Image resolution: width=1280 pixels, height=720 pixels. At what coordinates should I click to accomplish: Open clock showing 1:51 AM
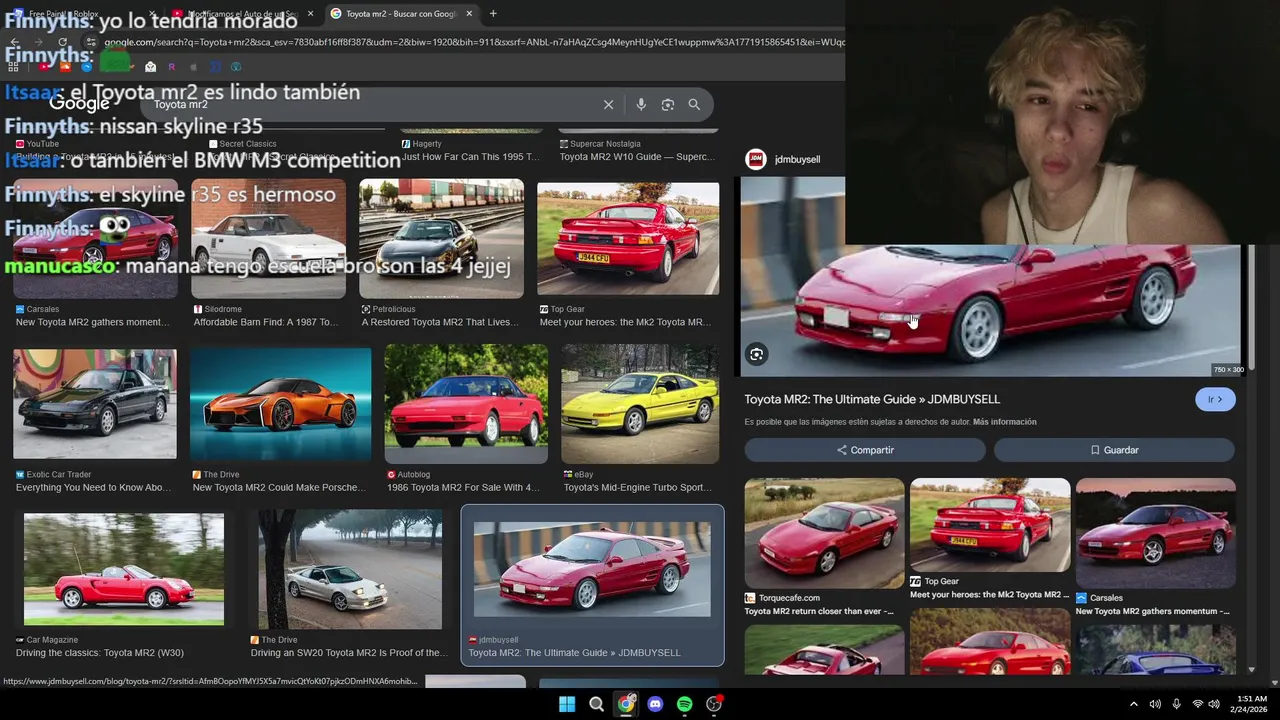pyautogui.click(x=1249, y=704)
